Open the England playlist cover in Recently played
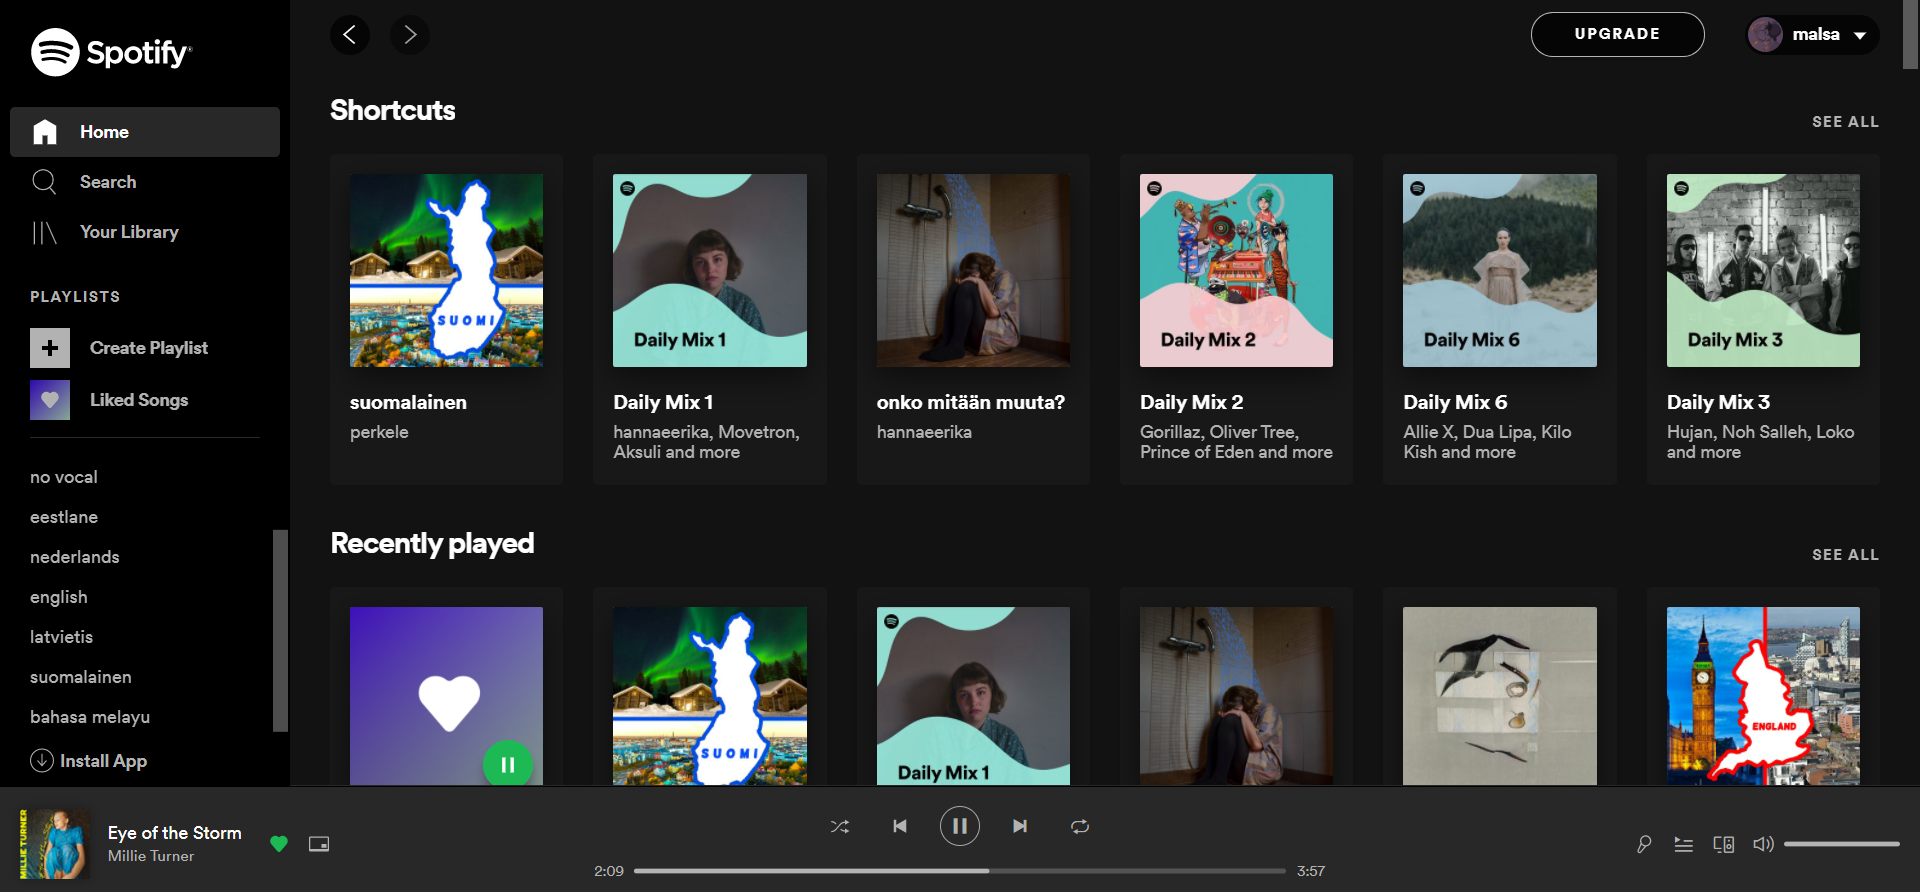 [1763, 696]
